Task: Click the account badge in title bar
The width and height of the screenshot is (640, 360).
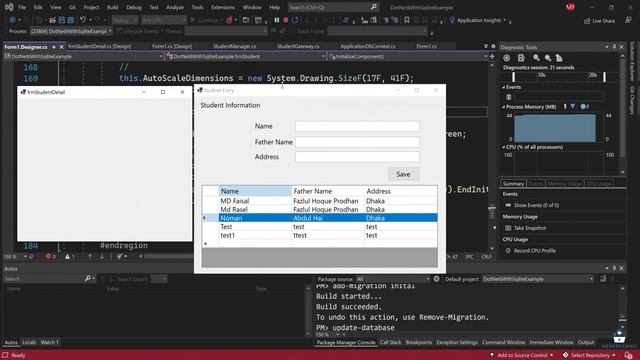Action: [x=570, y=7]
